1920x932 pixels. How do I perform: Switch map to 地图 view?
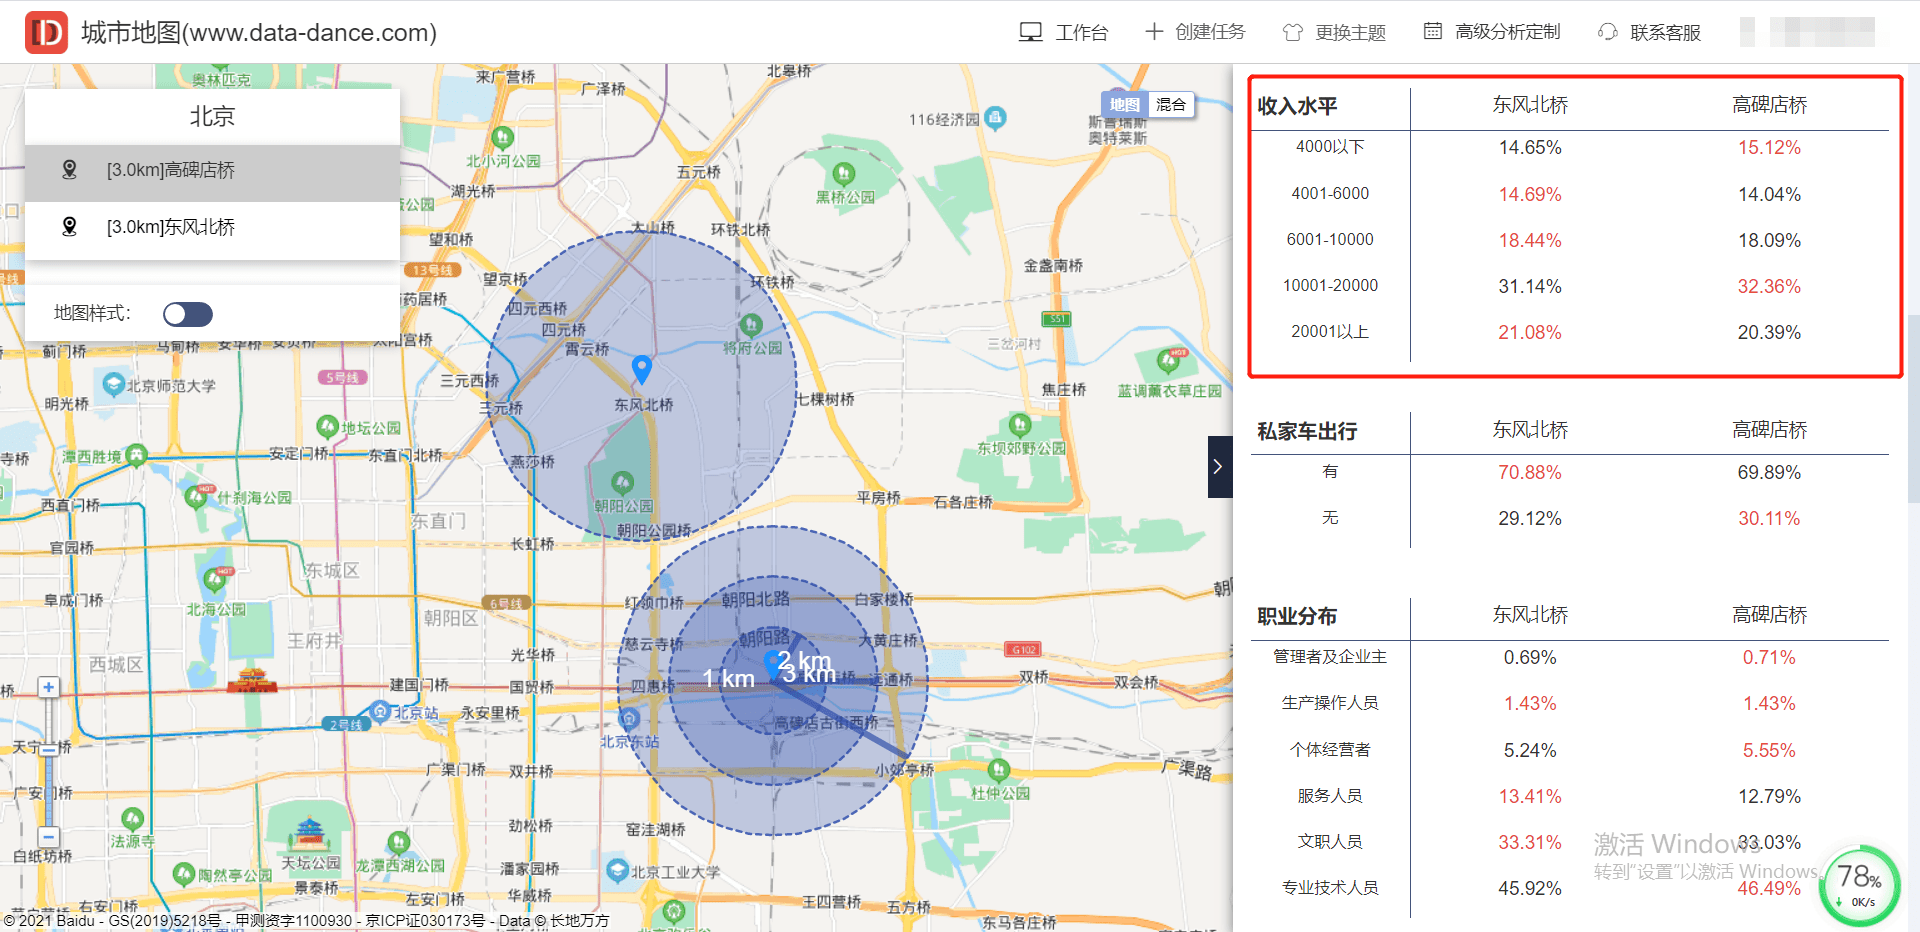tap(1124, 104)
